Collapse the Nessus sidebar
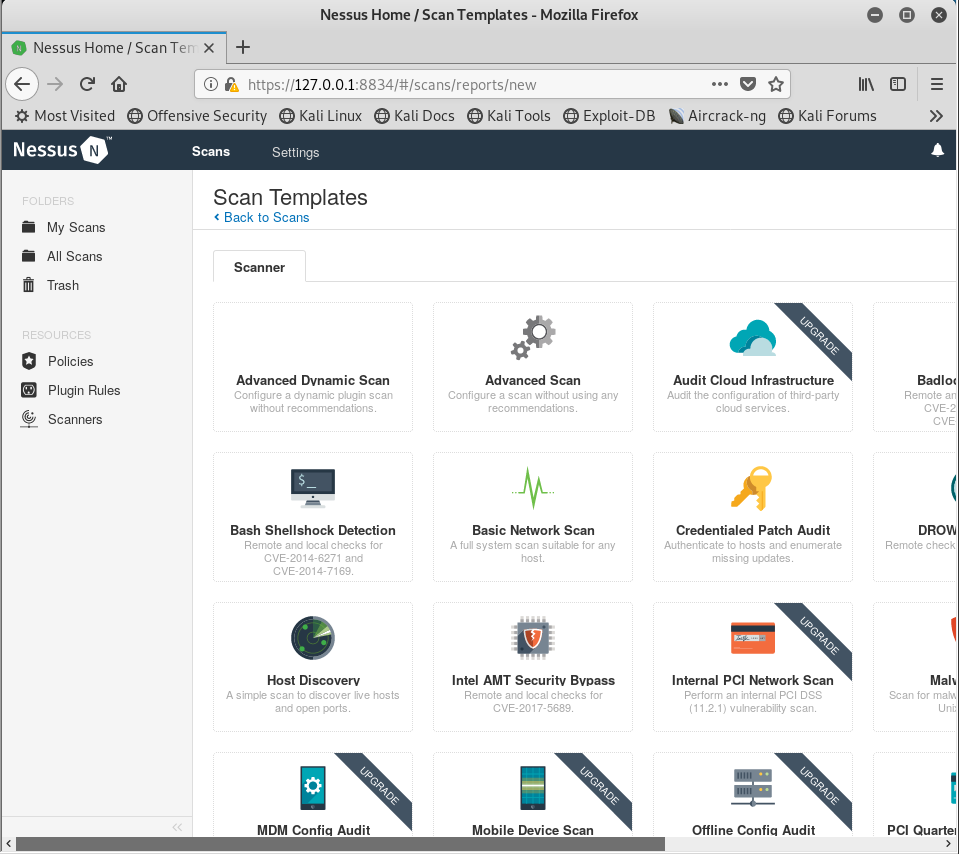 (x=177, y=827)
